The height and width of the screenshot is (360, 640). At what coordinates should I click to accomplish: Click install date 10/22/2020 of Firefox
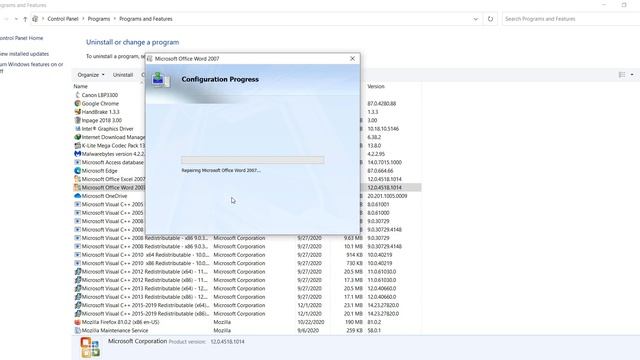point(311,322)
